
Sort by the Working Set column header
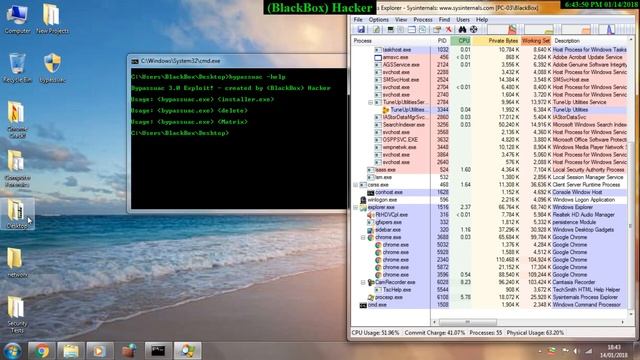click(536, 41)
